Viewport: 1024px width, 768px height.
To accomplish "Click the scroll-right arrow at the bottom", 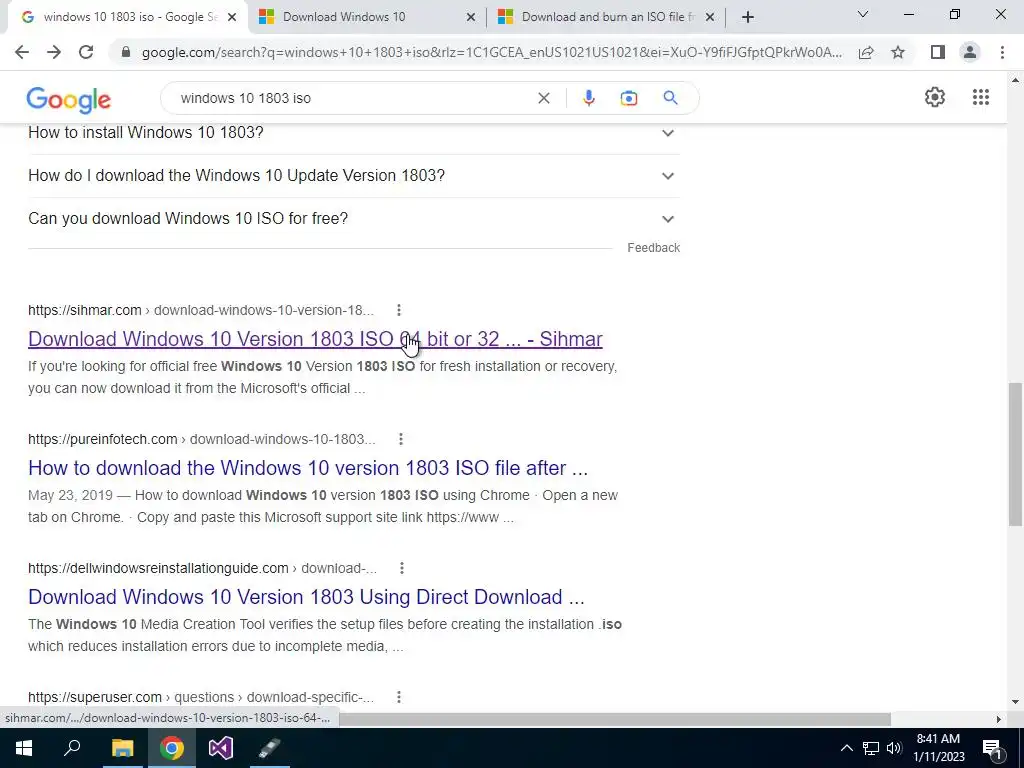I will click(999, 719).
